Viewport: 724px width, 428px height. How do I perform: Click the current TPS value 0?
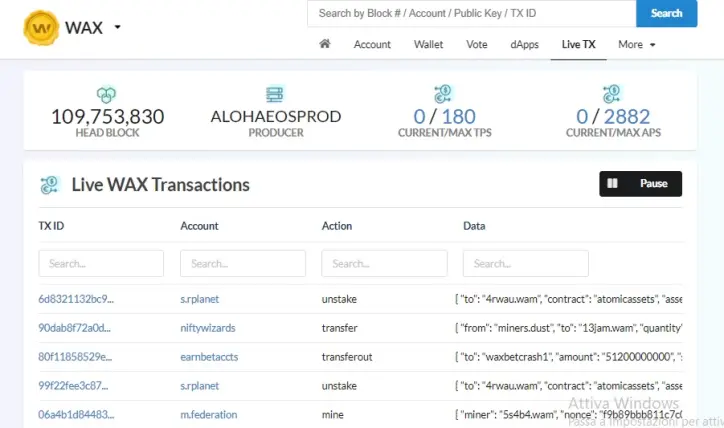tap(419, 116)
